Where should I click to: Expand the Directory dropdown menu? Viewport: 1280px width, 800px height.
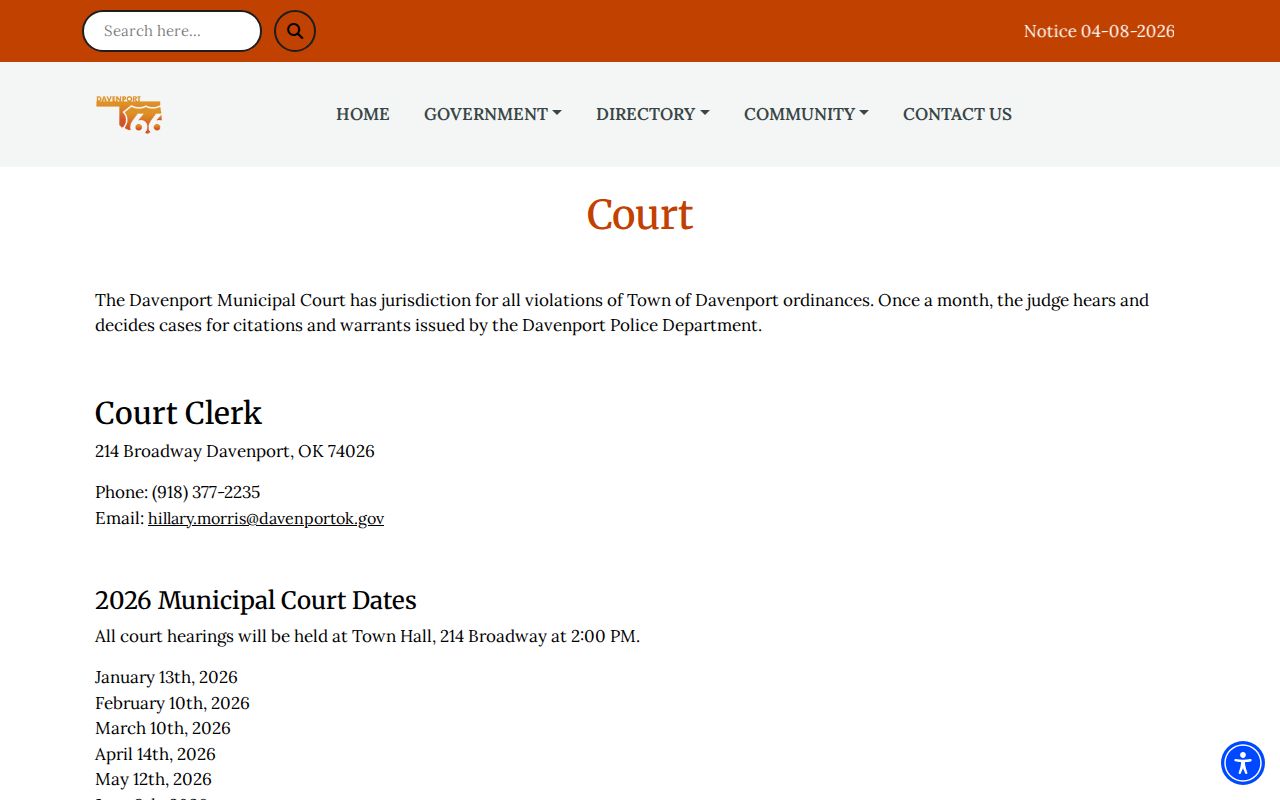pos(653,114)
